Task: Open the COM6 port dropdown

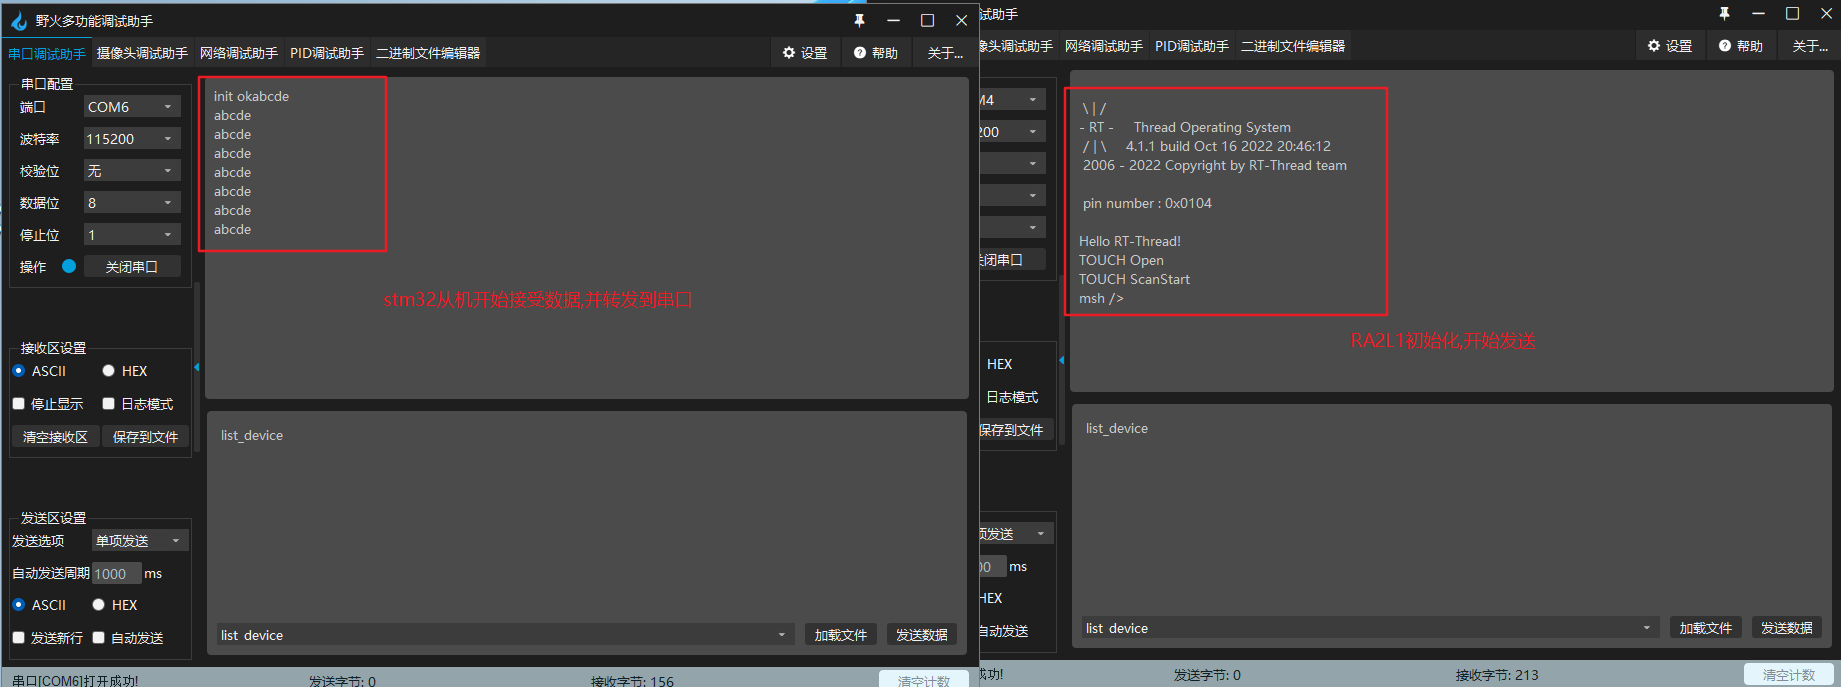Action: 132,107
